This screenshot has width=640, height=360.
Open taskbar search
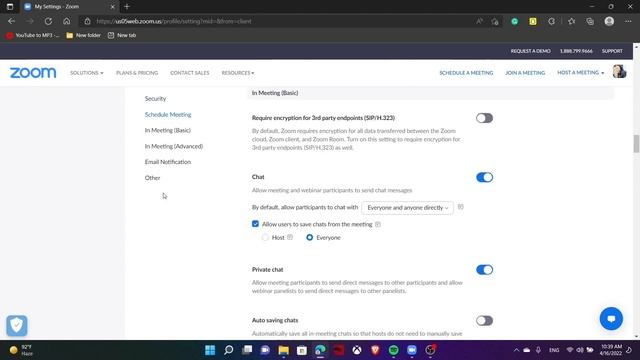229,350
